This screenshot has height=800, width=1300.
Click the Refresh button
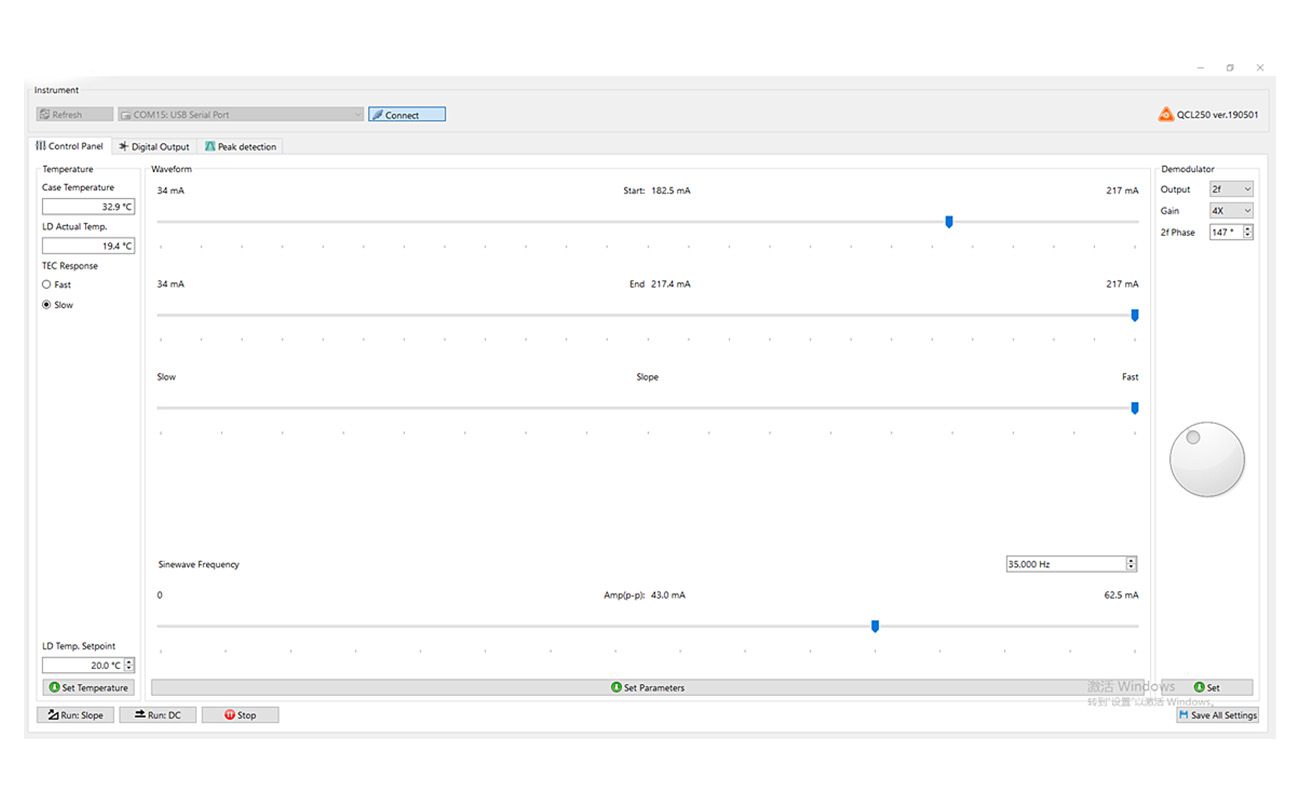tap(74, 115)
